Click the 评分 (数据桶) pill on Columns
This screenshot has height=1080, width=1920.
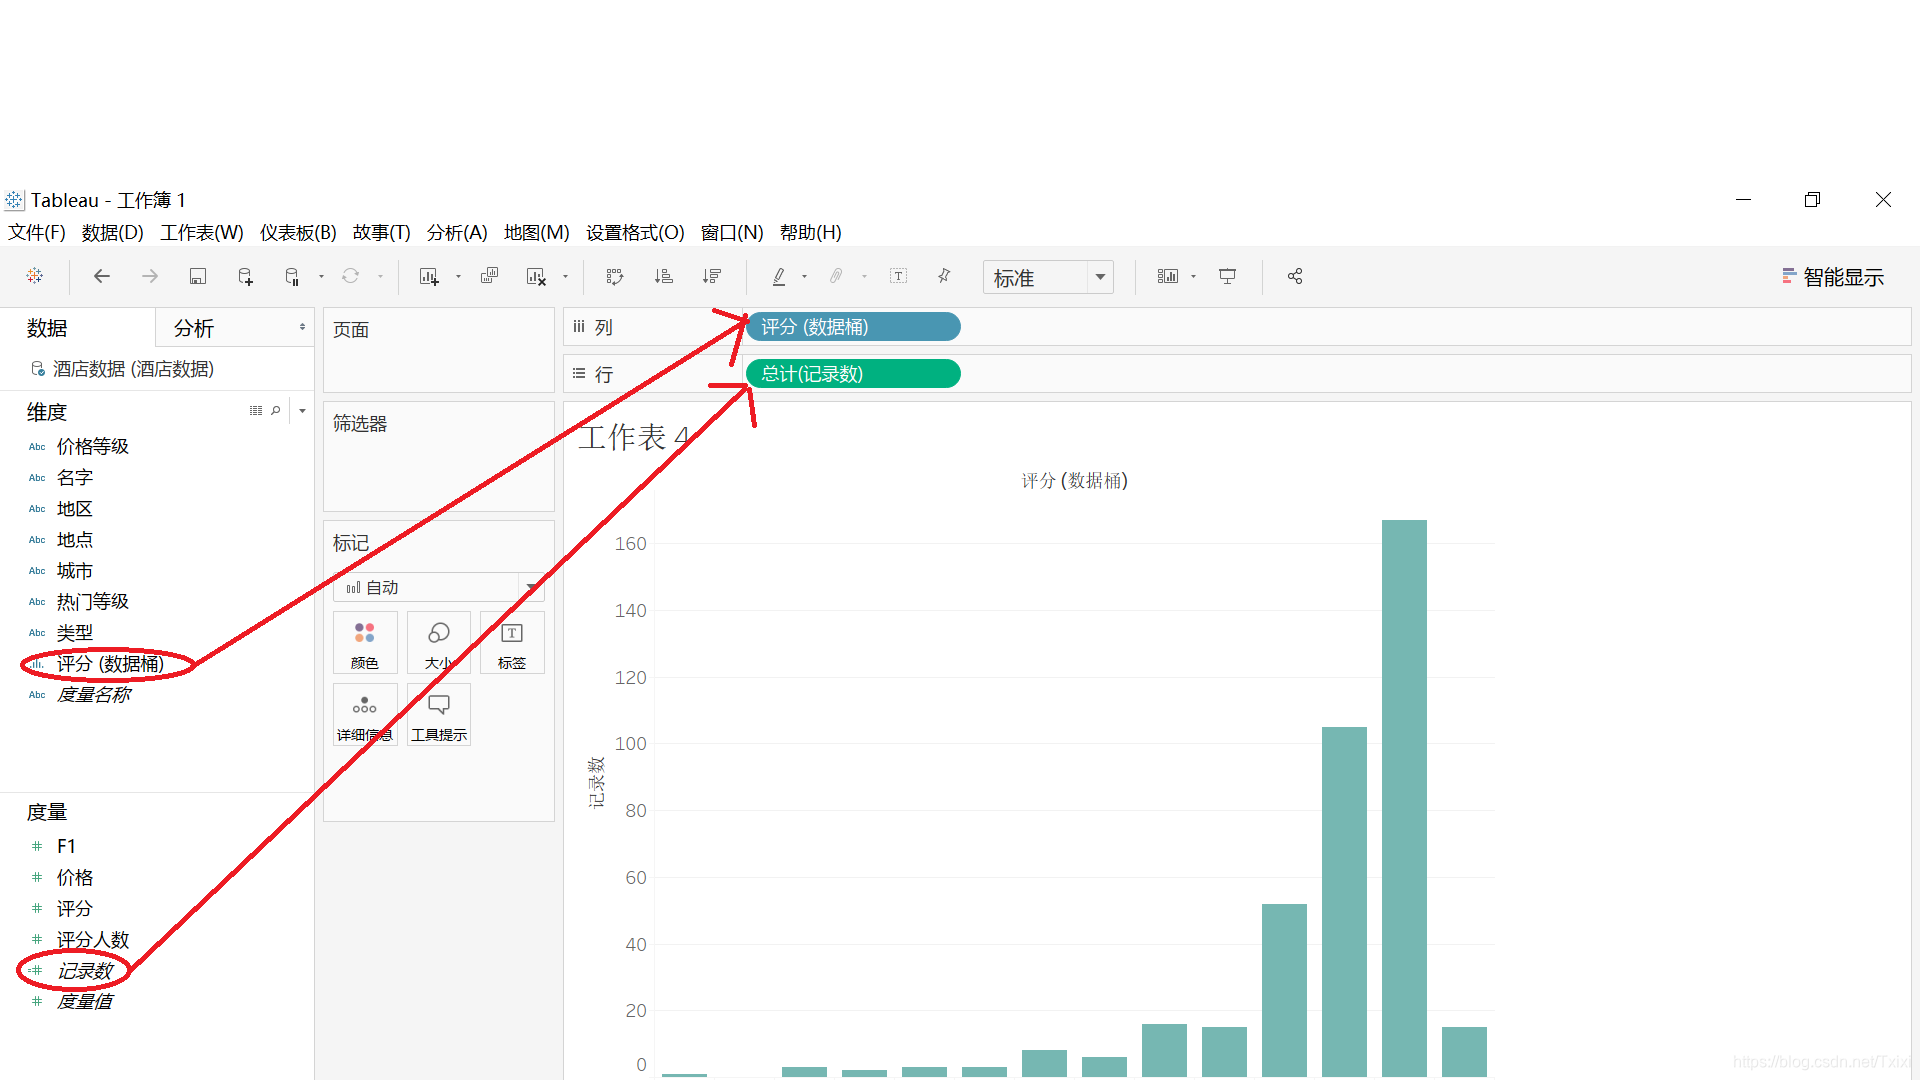pyautogui.click(x=854, y=327)
